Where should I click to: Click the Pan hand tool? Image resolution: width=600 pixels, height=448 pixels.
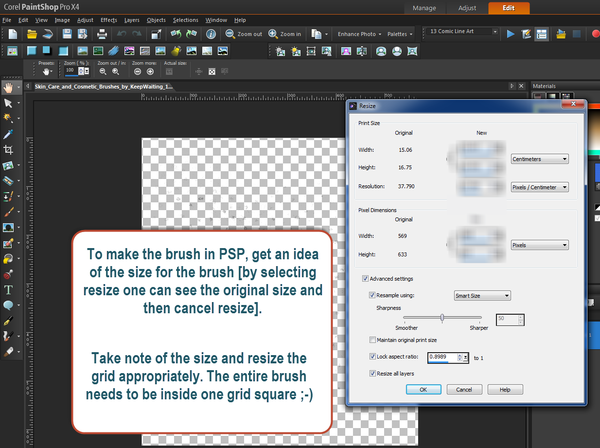pos(8,88)
